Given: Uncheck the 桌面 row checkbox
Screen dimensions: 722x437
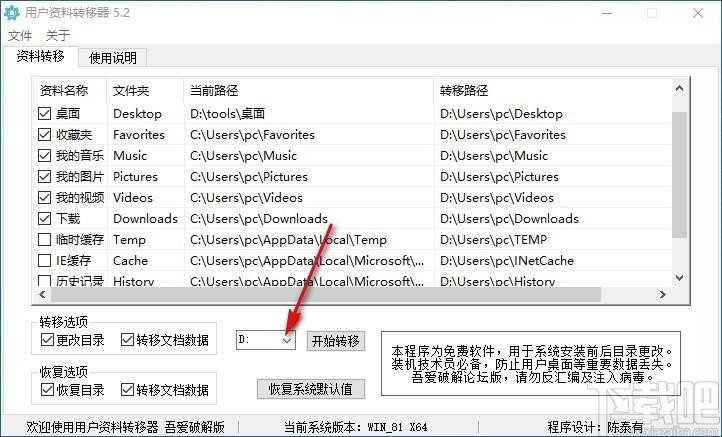Looking at the screenshot, I should point(44,113).
